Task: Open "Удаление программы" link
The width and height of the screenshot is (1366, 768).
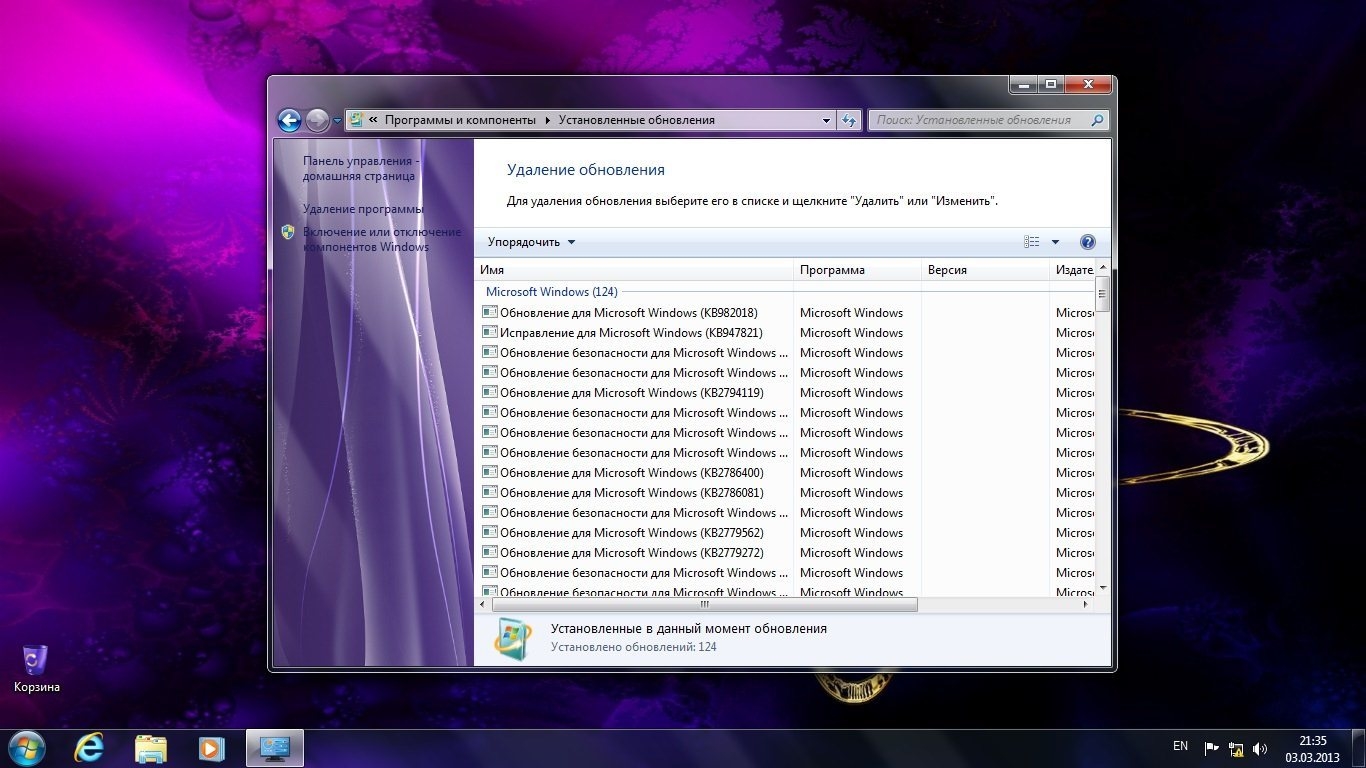Action: [x=363, y=209]
